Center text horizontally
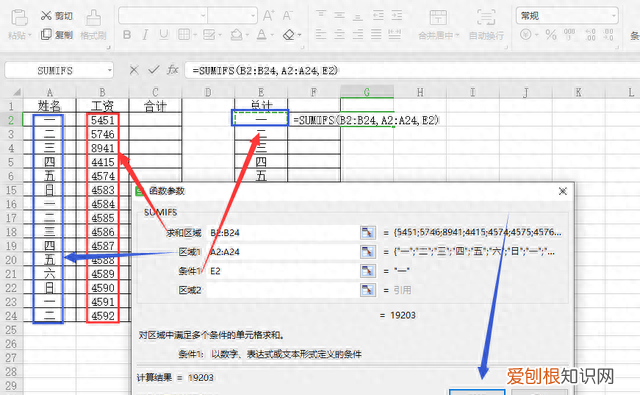The height and width of the screenshot is (395, 640). point(340,35)
